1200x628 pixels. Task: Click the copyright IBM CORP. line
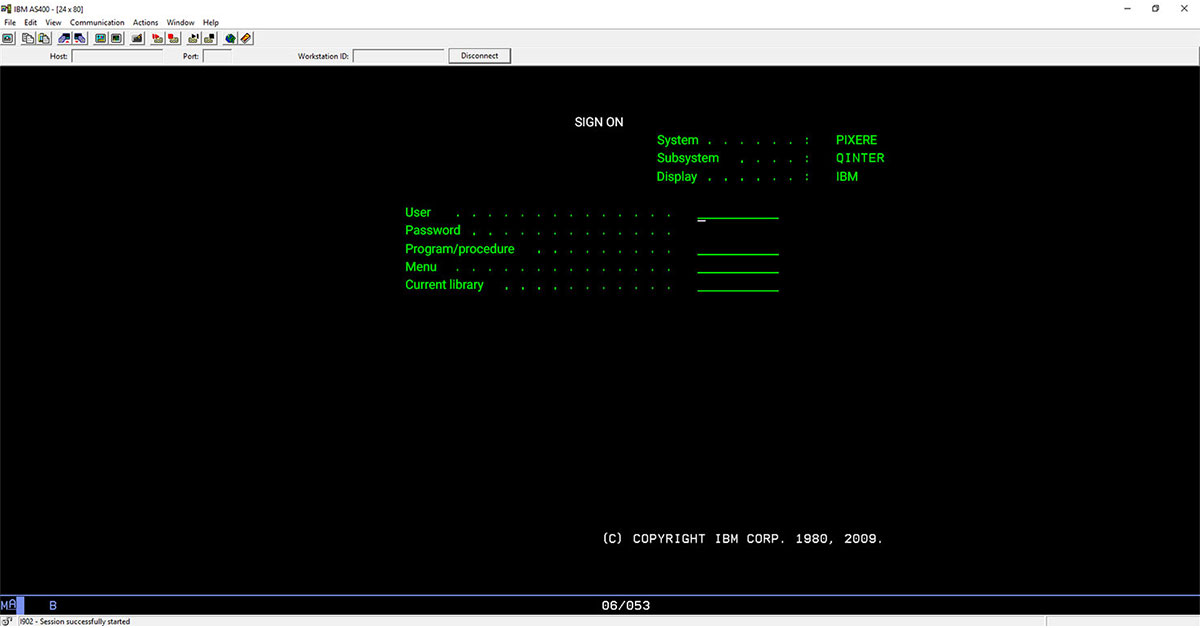pos(743,539)
